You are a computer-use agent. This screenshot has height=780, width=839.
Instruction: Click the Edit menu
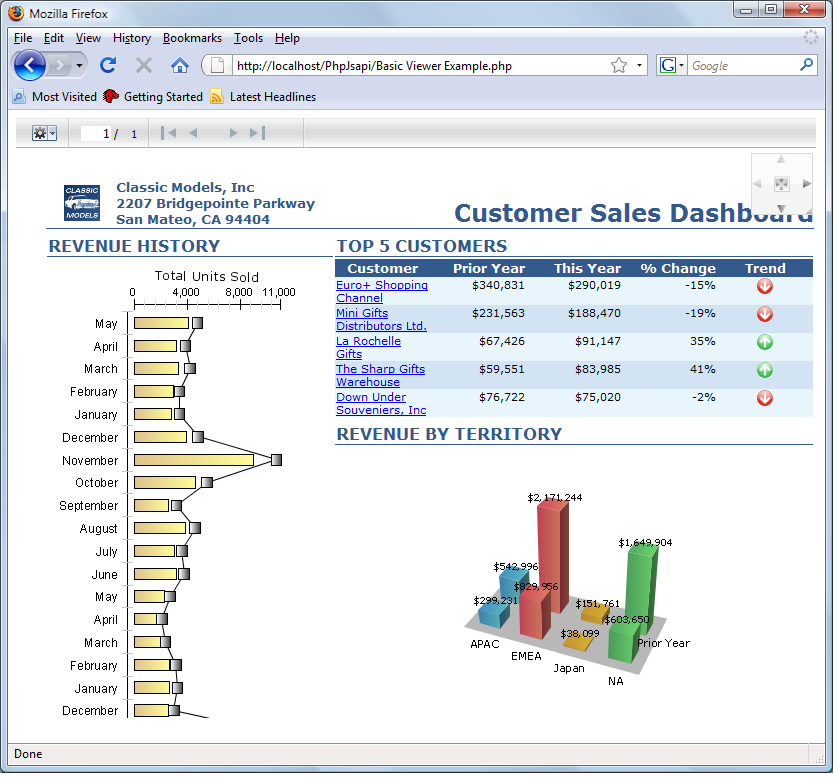pos(54,38)
